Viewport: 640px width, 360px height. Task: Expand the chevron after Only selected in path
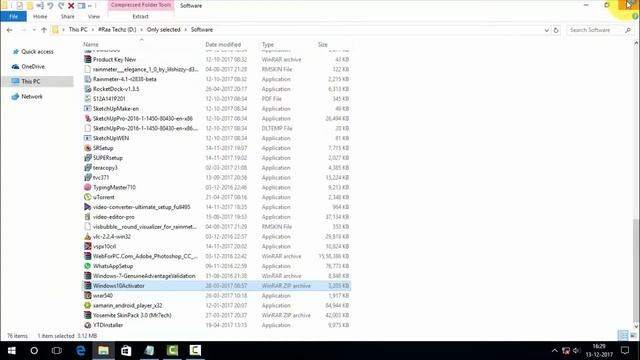click(x=186, y=30)
